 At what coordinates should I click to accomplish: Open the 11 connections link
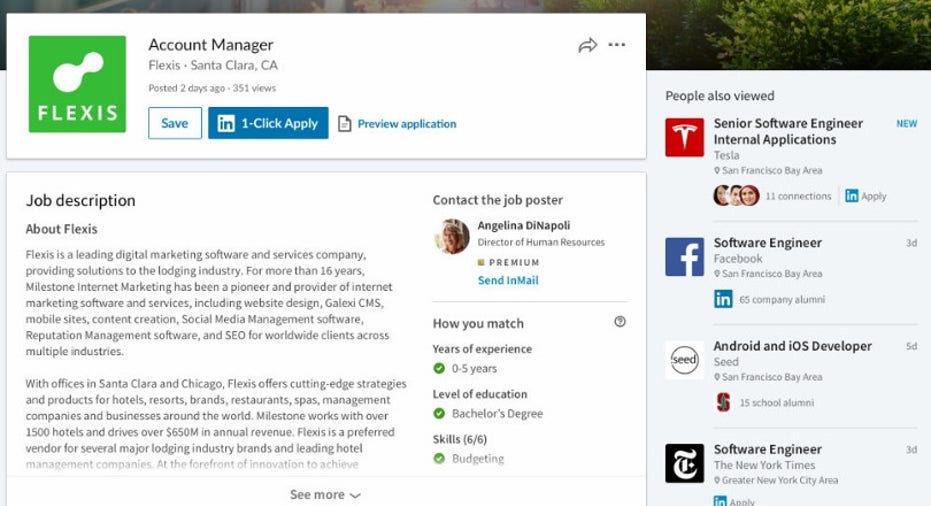tap(798, 196)
